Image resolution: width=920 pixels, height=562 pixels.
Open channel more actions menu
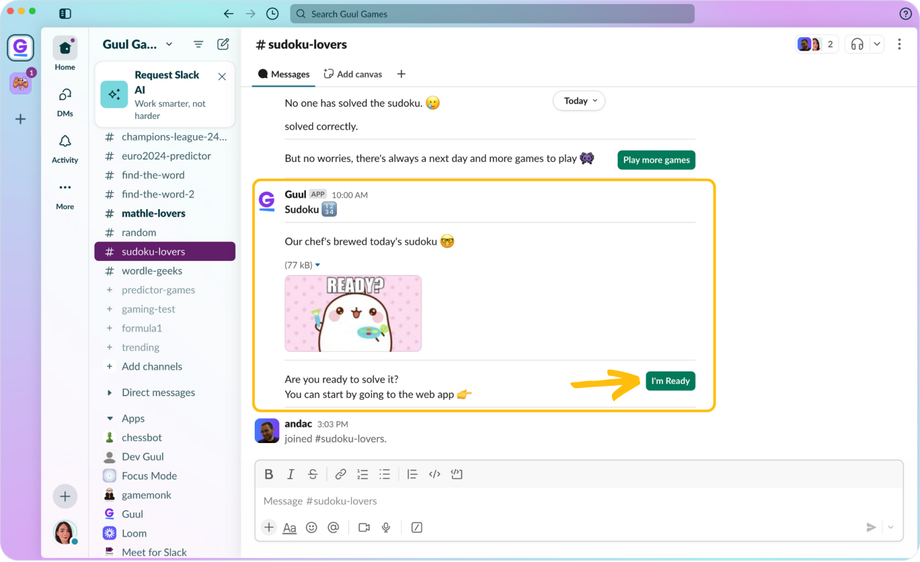point(899,44)
